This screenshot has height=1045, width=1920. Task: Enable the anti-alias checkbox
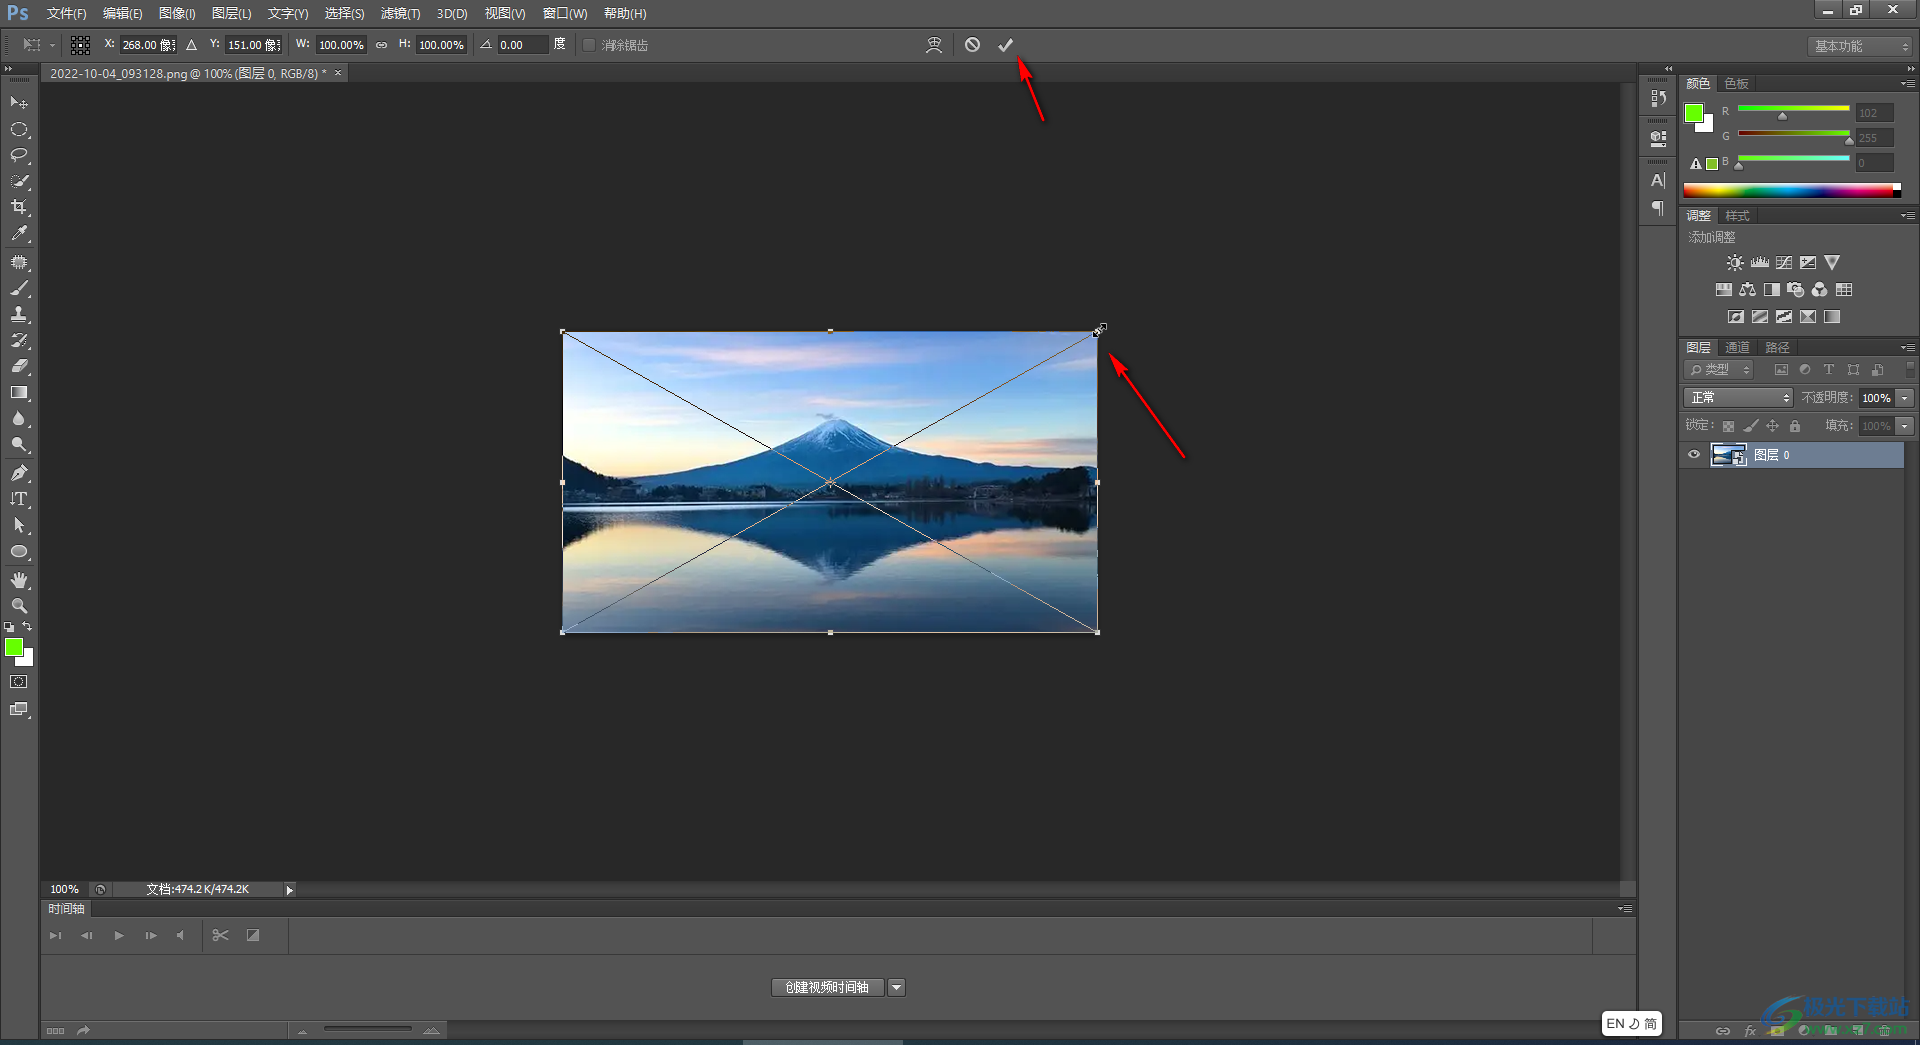coord(589,45)
